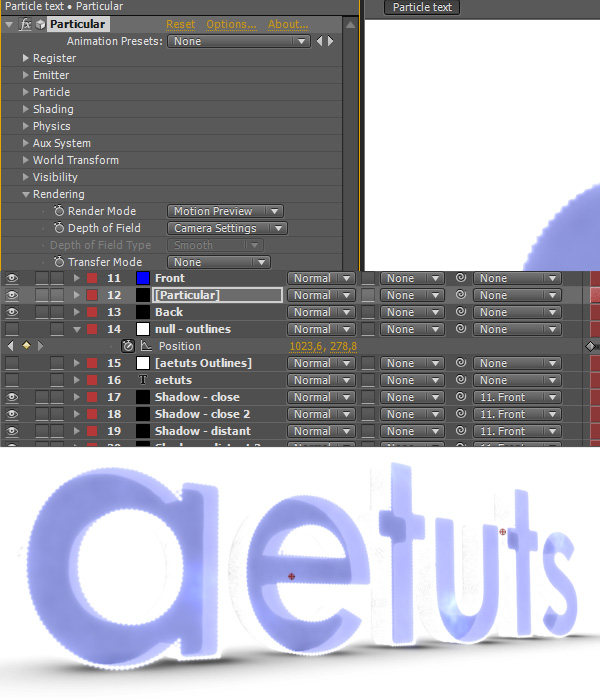Hide the Particular layer with its eye

12,295
